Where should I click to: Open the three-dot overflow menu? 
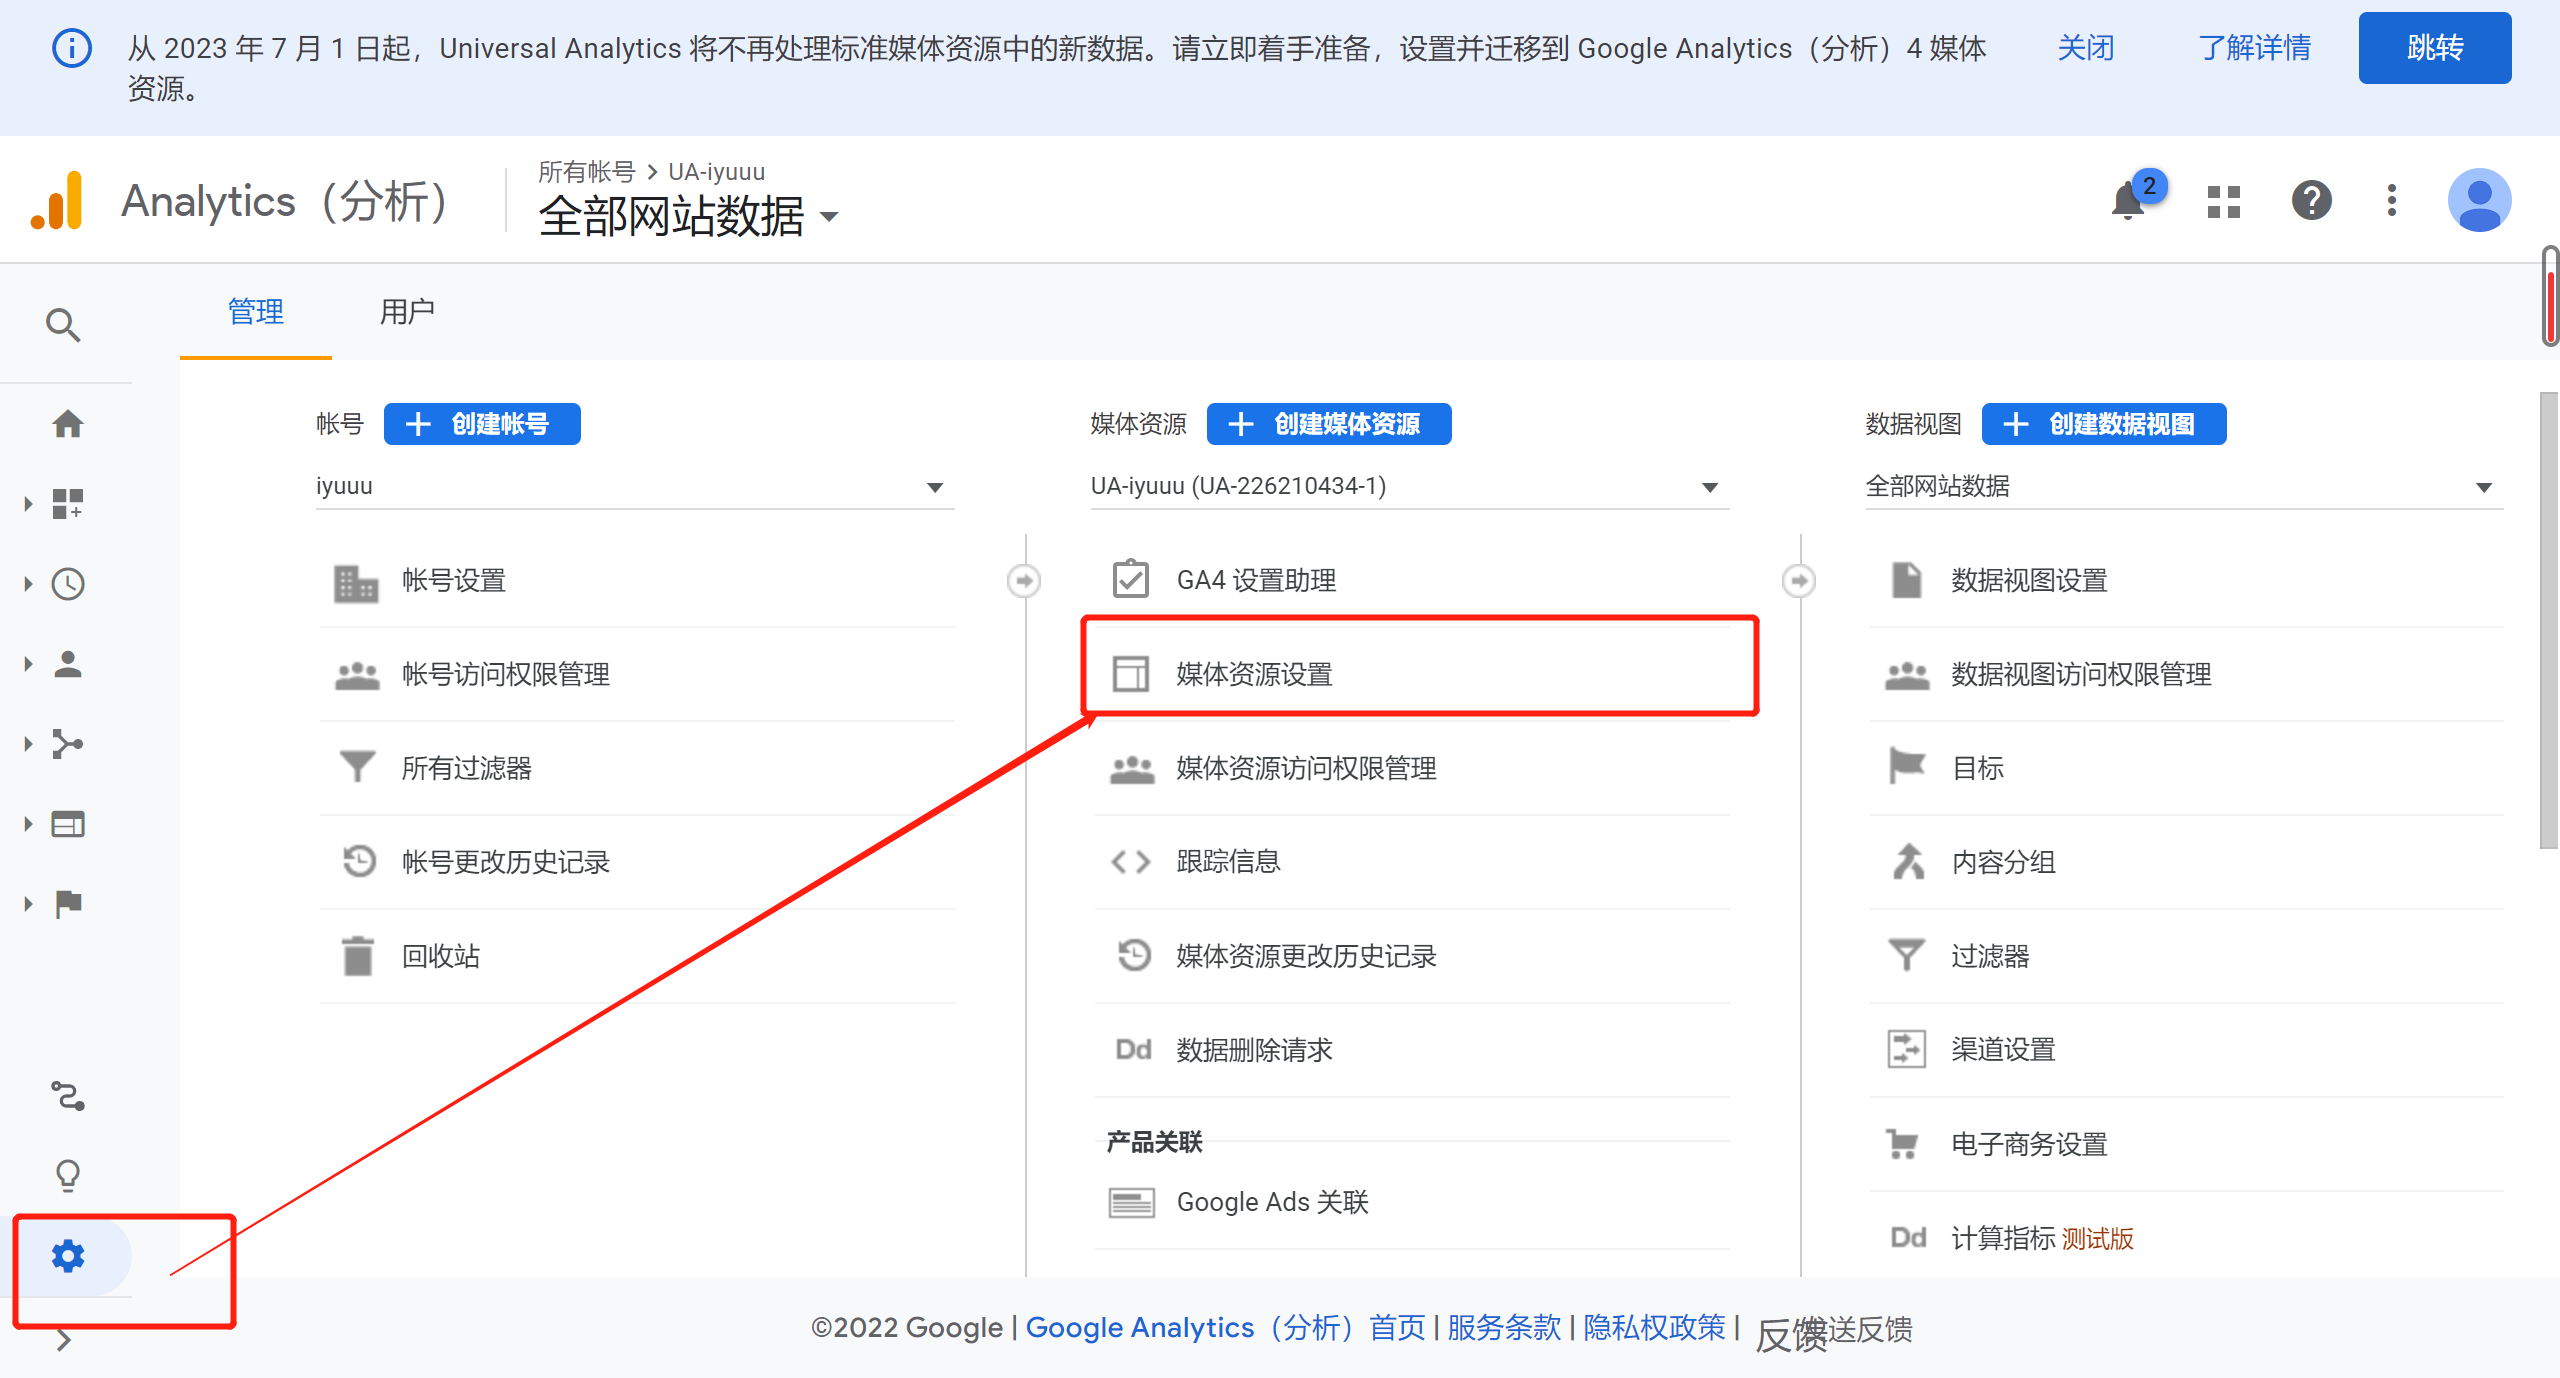2391,200
